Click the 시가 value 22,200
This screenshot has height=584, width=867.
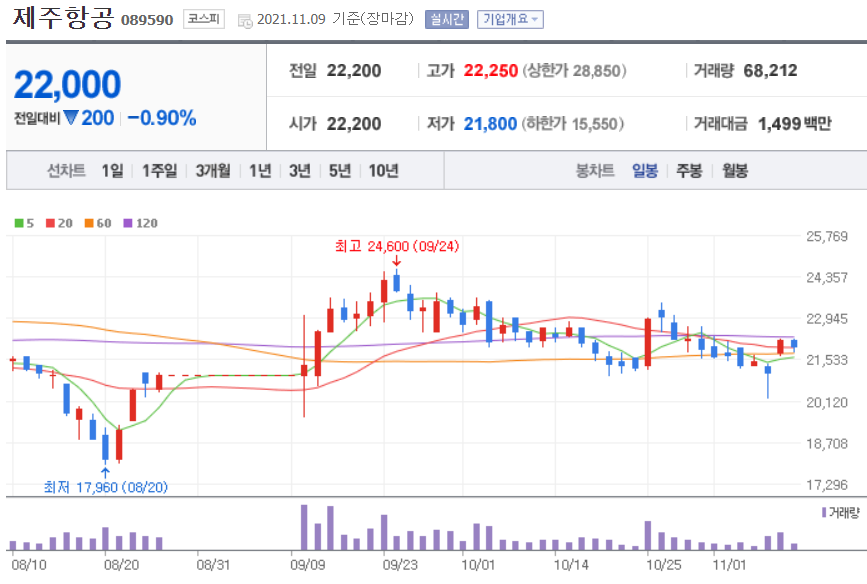coord(354,124)
